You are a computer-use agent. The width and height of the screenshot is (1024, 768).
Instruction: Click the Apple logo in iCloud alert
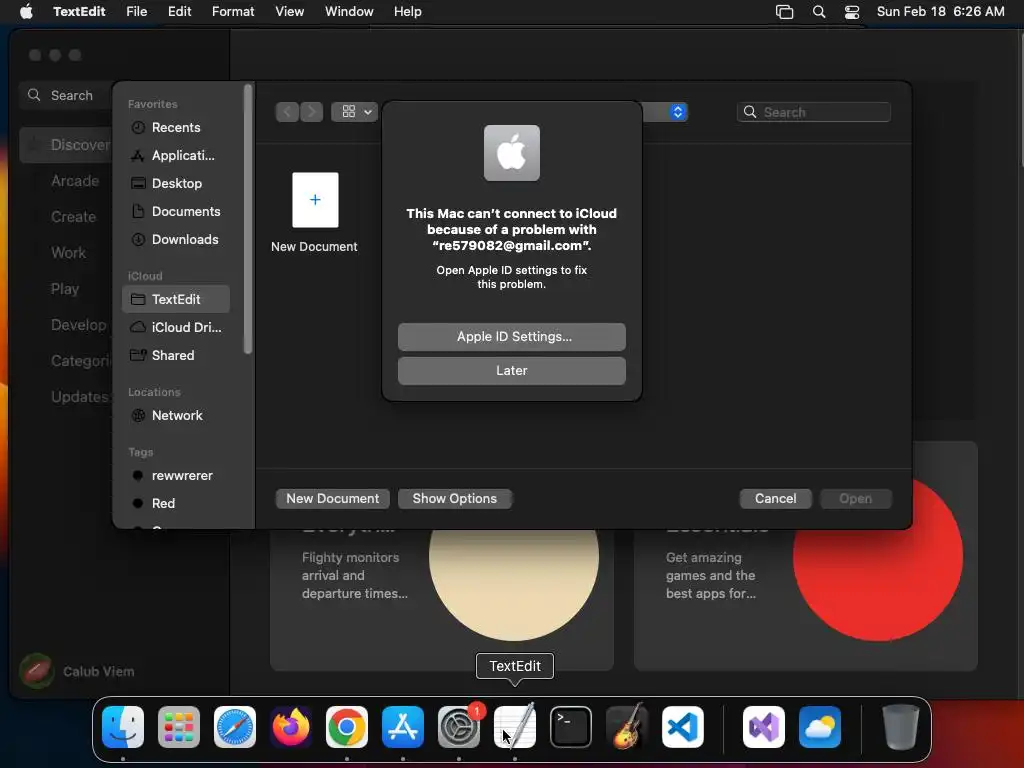click(x=512, y=153)
